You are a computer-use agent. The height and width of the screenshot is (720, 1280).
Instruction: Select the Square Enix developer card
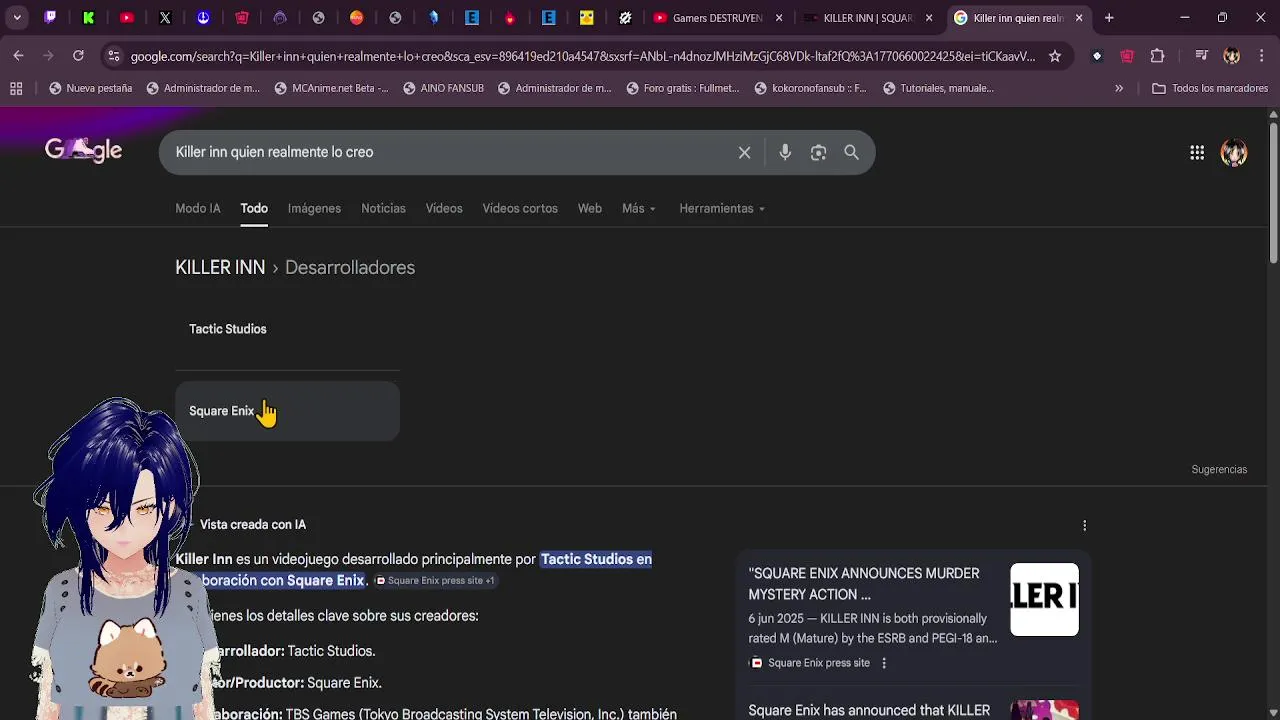pos(287,411)
